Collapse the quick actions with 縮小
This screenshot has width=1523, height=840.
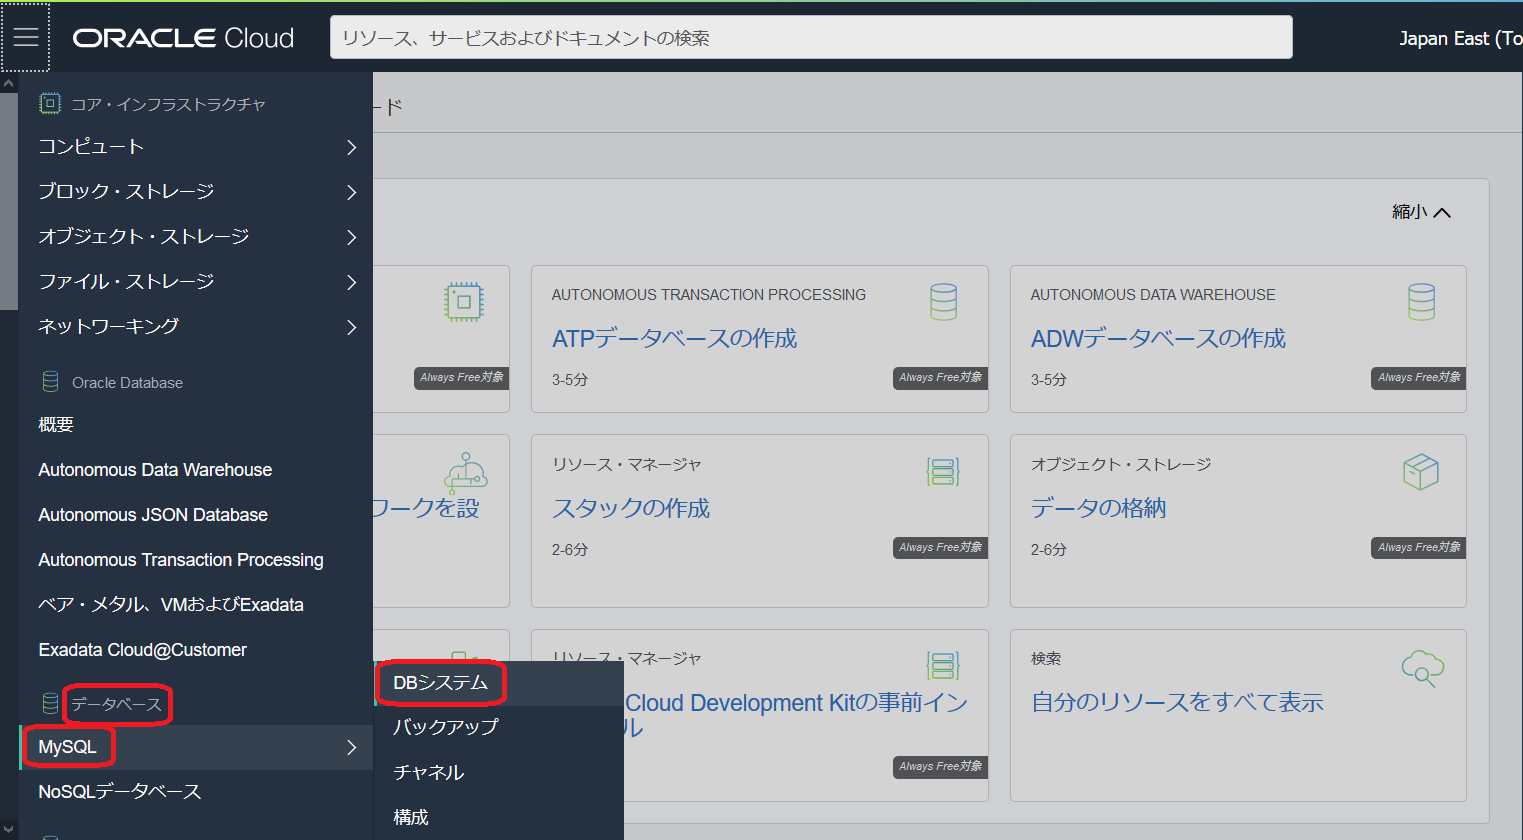tap(1420, 212)
